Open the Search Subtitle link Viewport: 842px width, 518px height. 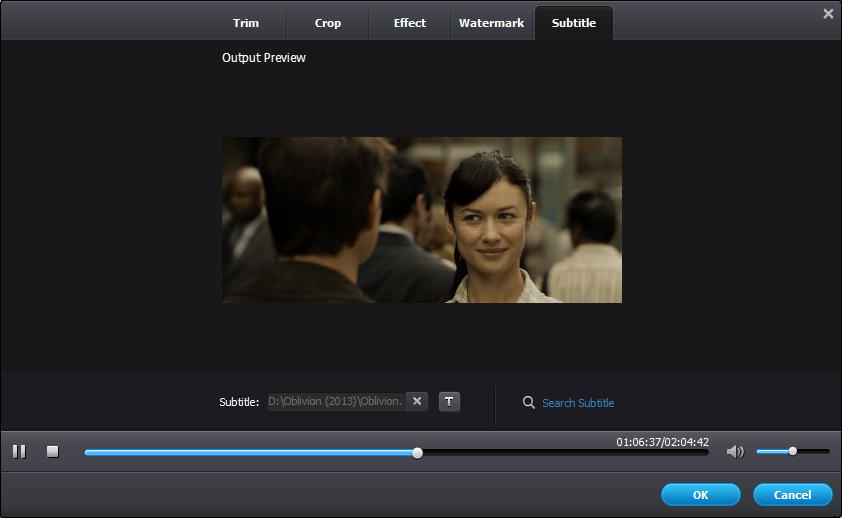(578, 403)
